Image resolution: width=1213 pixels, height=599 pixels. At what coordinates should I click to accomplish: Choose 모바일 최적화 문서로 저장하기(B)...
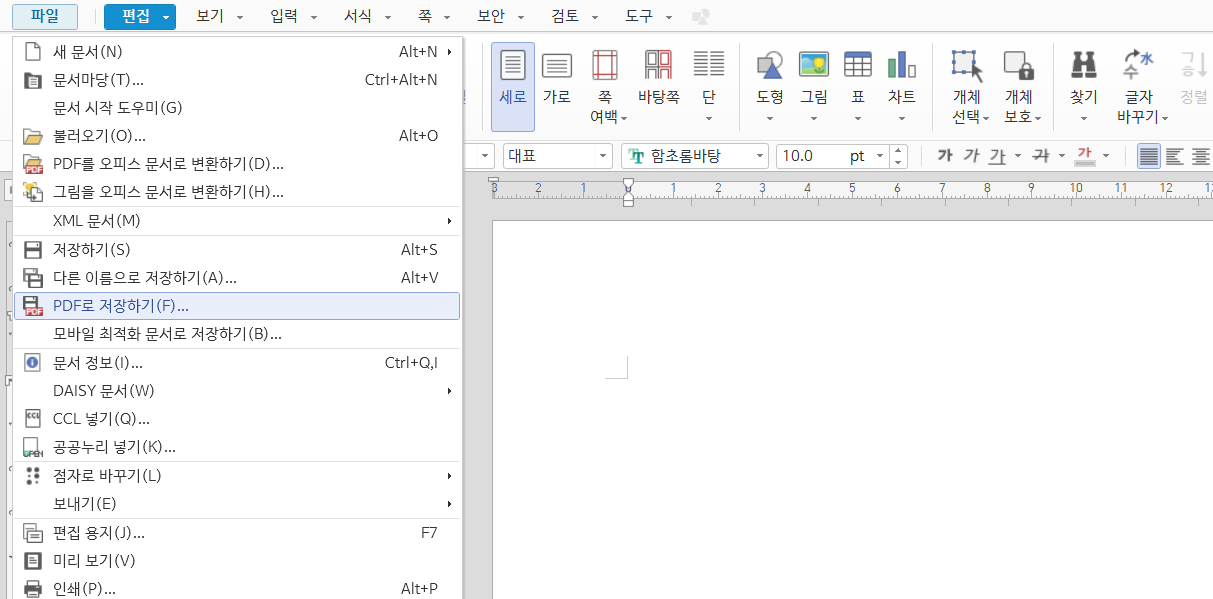237,334
